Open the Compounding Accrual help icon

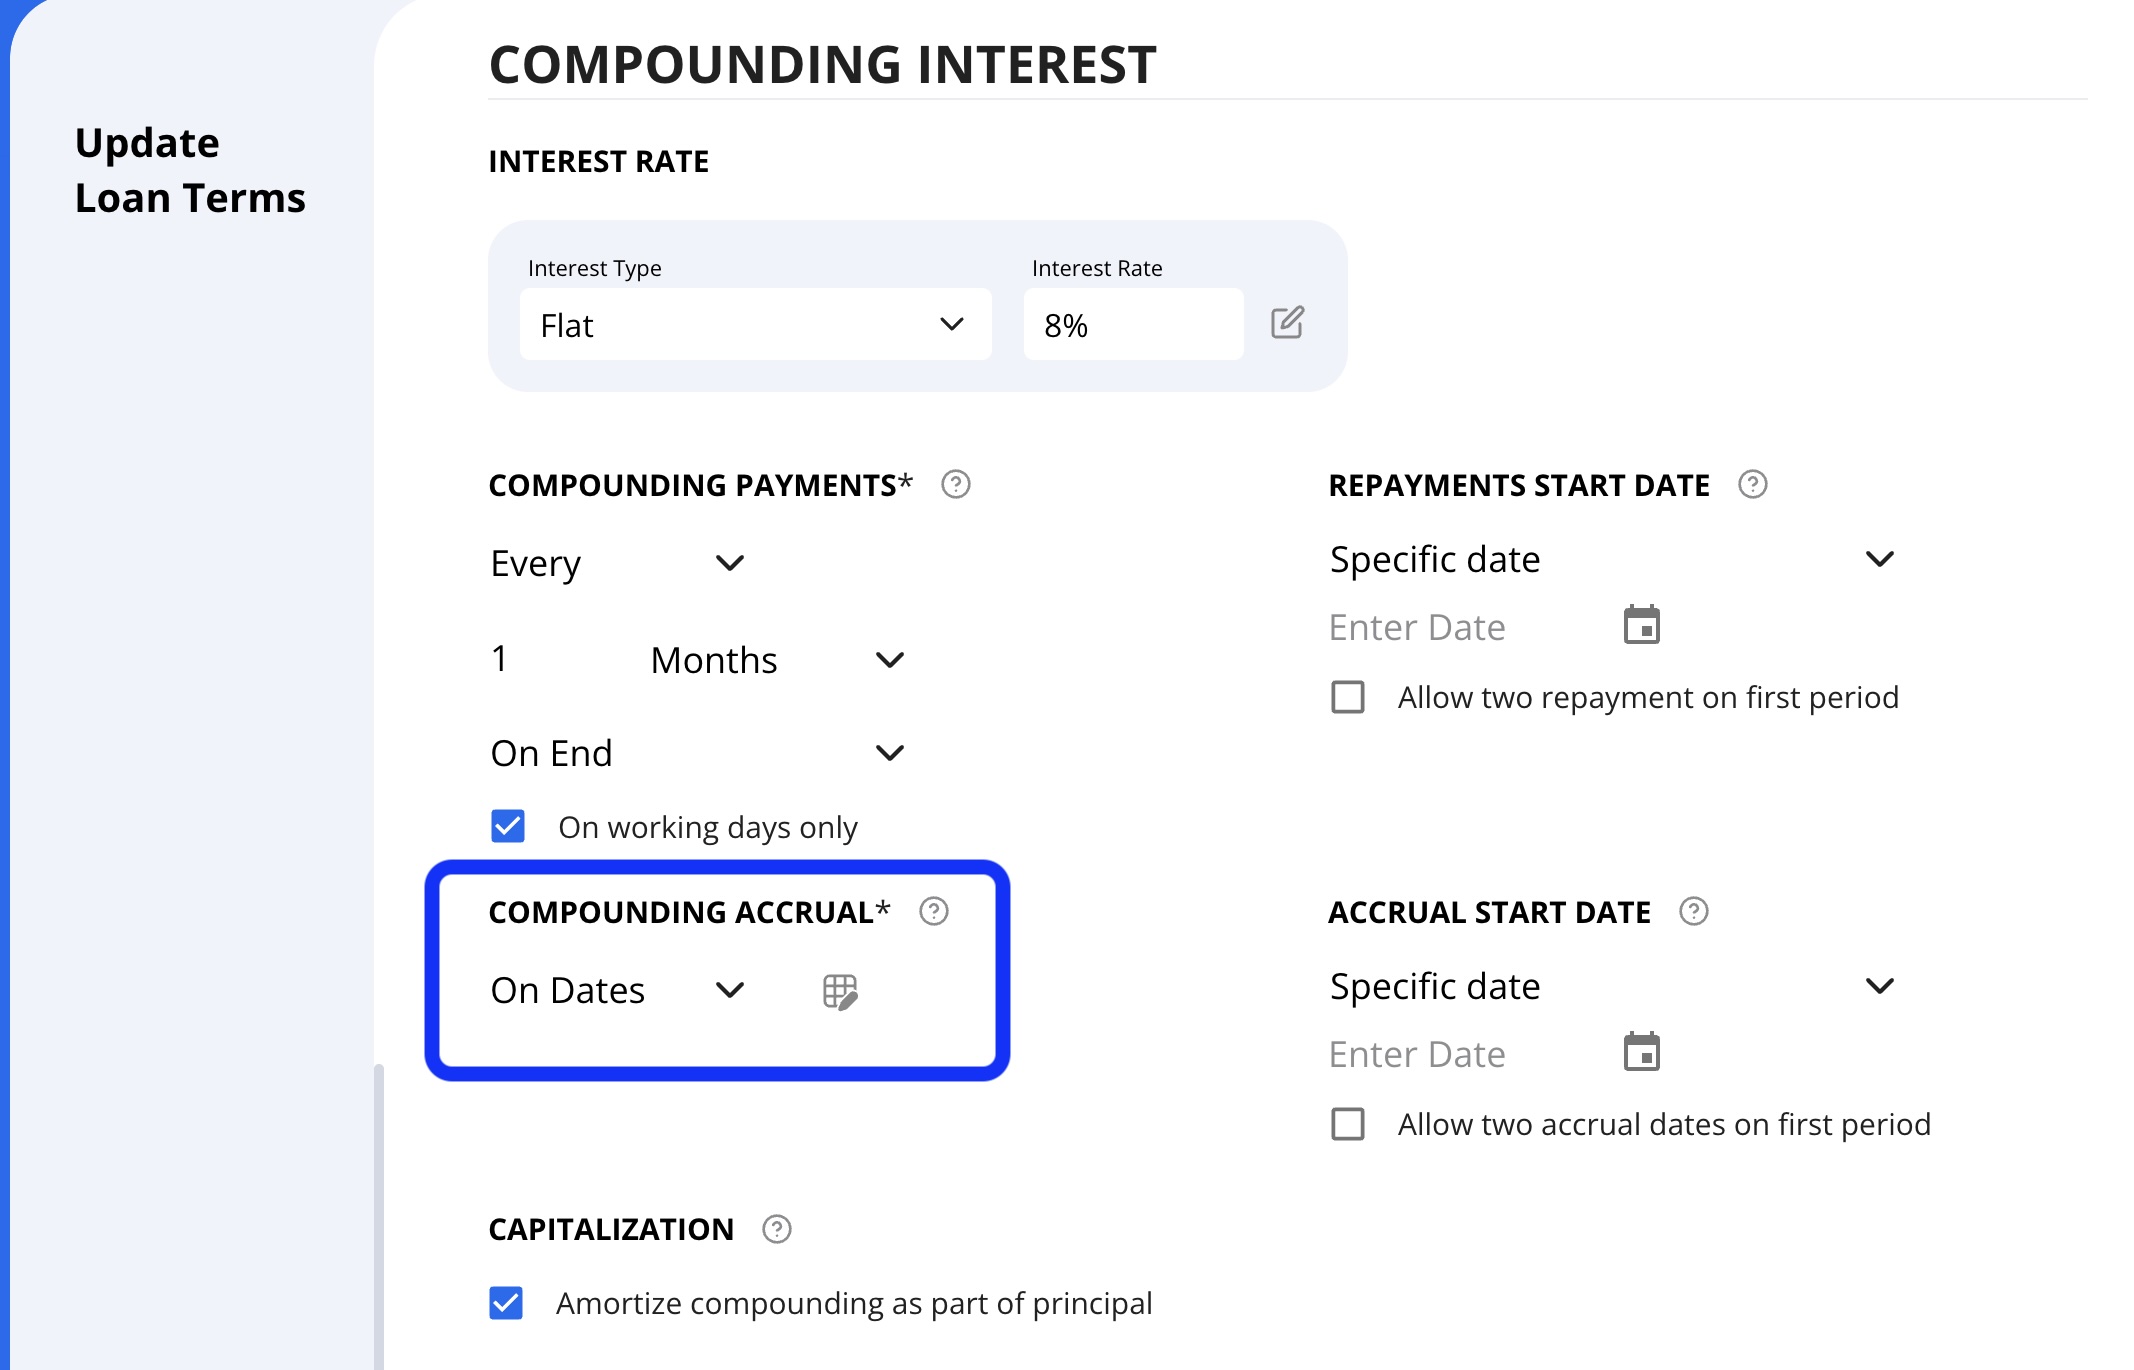[x=933, y=912]
